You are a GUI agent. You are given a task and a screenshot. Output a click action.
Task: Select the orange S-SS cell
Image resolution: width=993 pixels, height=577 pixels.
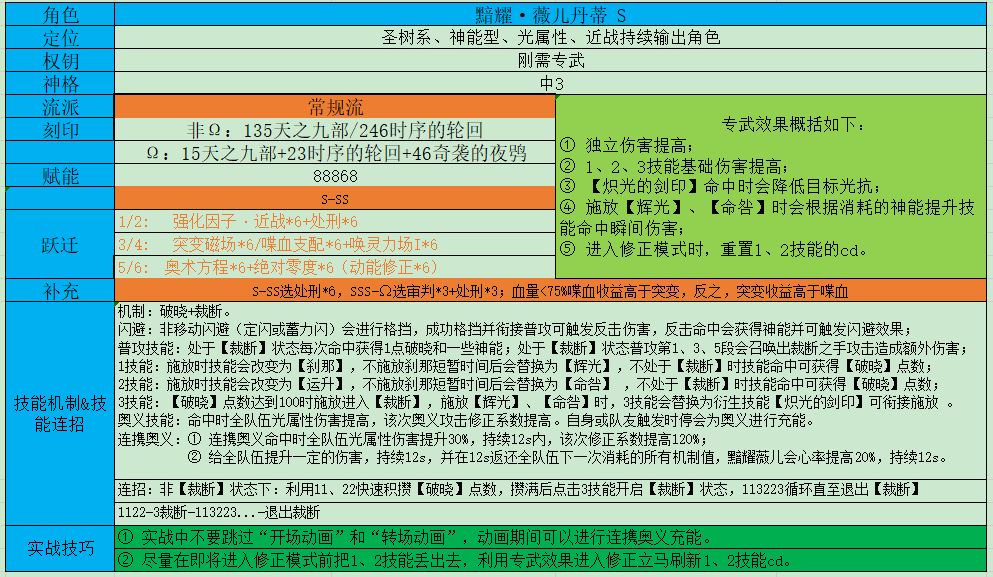click(334, 198)
